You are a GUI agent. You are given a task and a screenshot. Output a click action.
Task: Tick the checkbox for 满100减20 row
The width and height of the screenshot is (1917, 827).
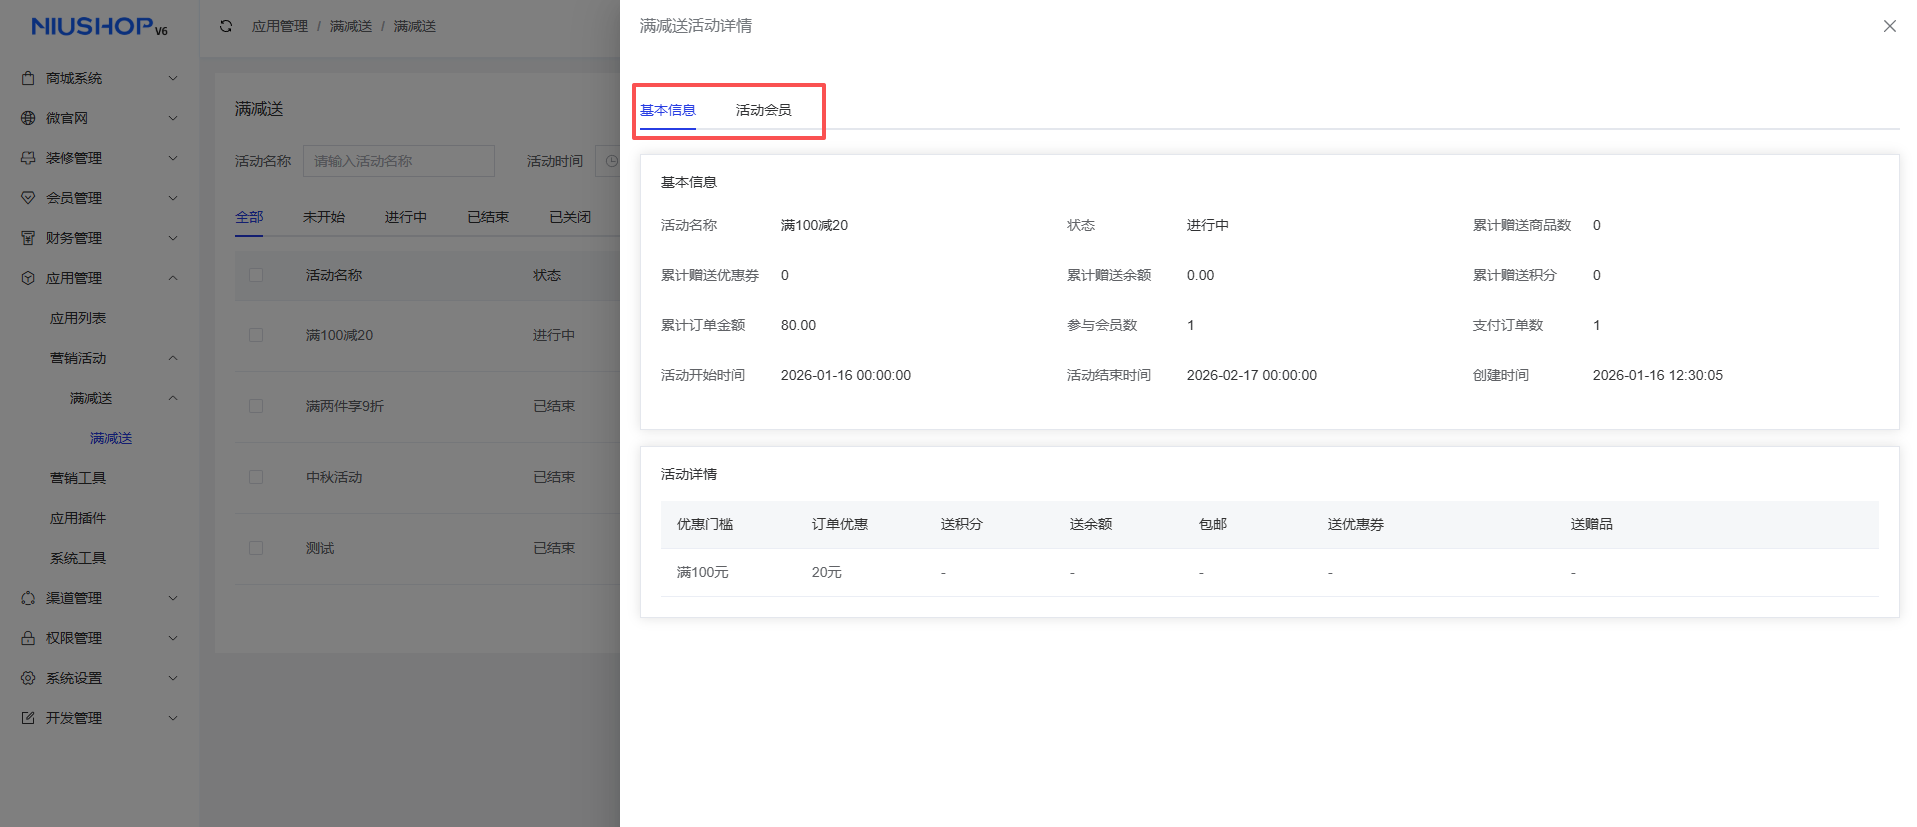click(256, 335)
